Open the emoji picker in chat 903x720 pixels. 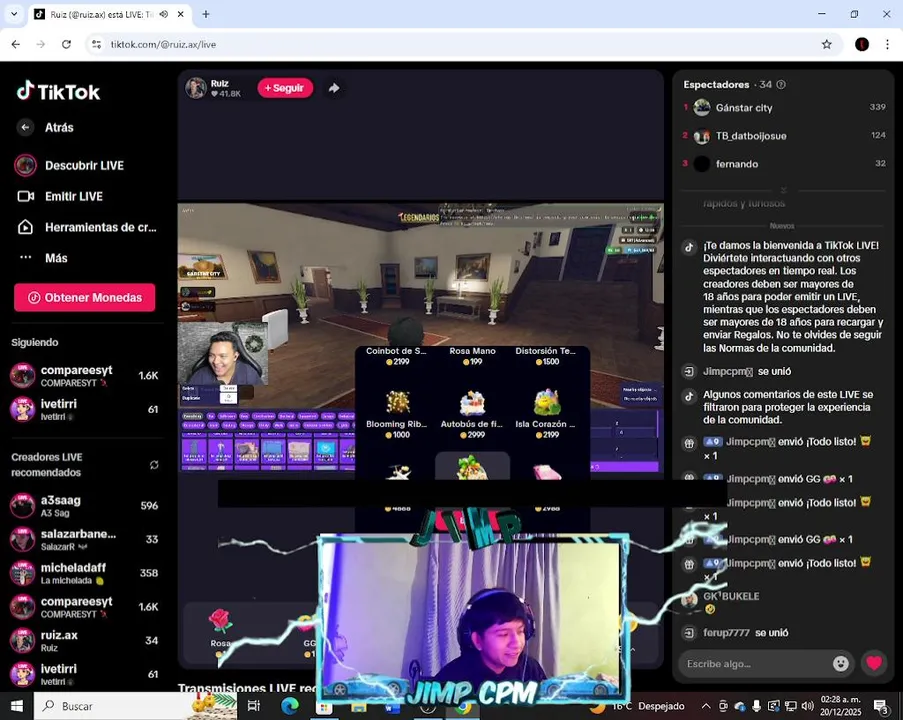[x=841, y=664]
